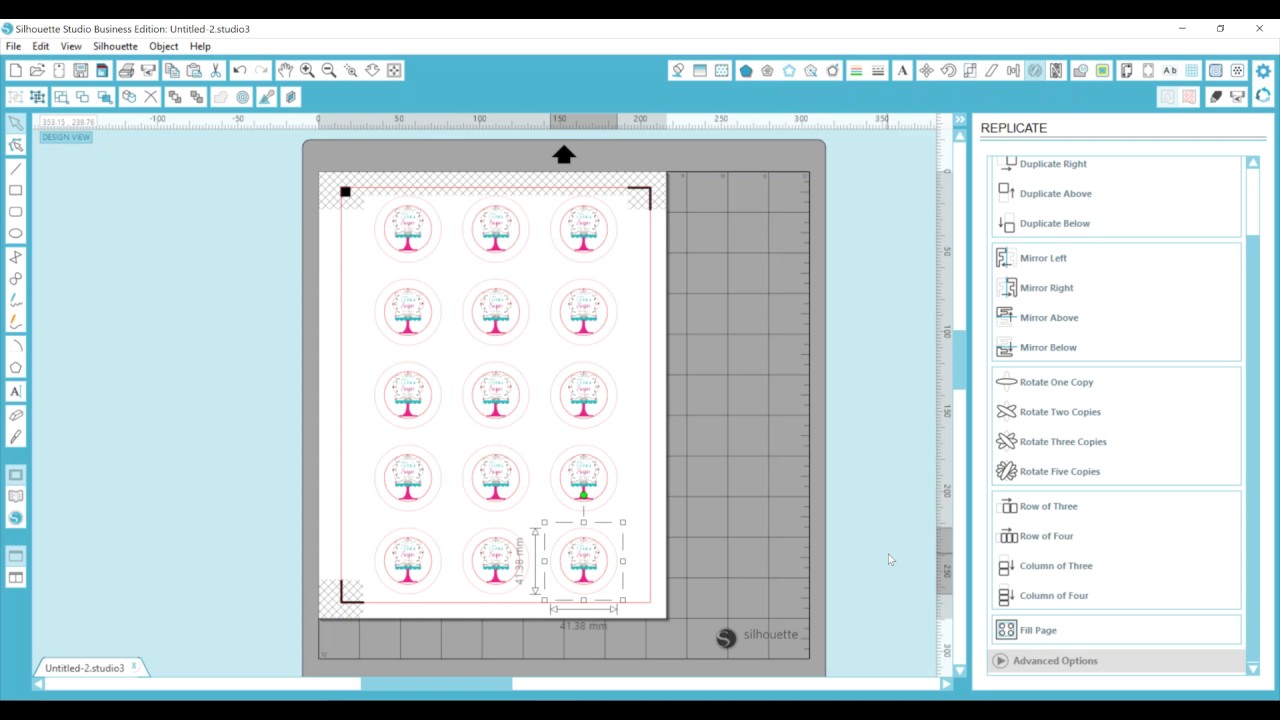Viewport: 1280px width, 720px height.
Task: Select the Draw a Rectangle tool
Action: (15, 190)
